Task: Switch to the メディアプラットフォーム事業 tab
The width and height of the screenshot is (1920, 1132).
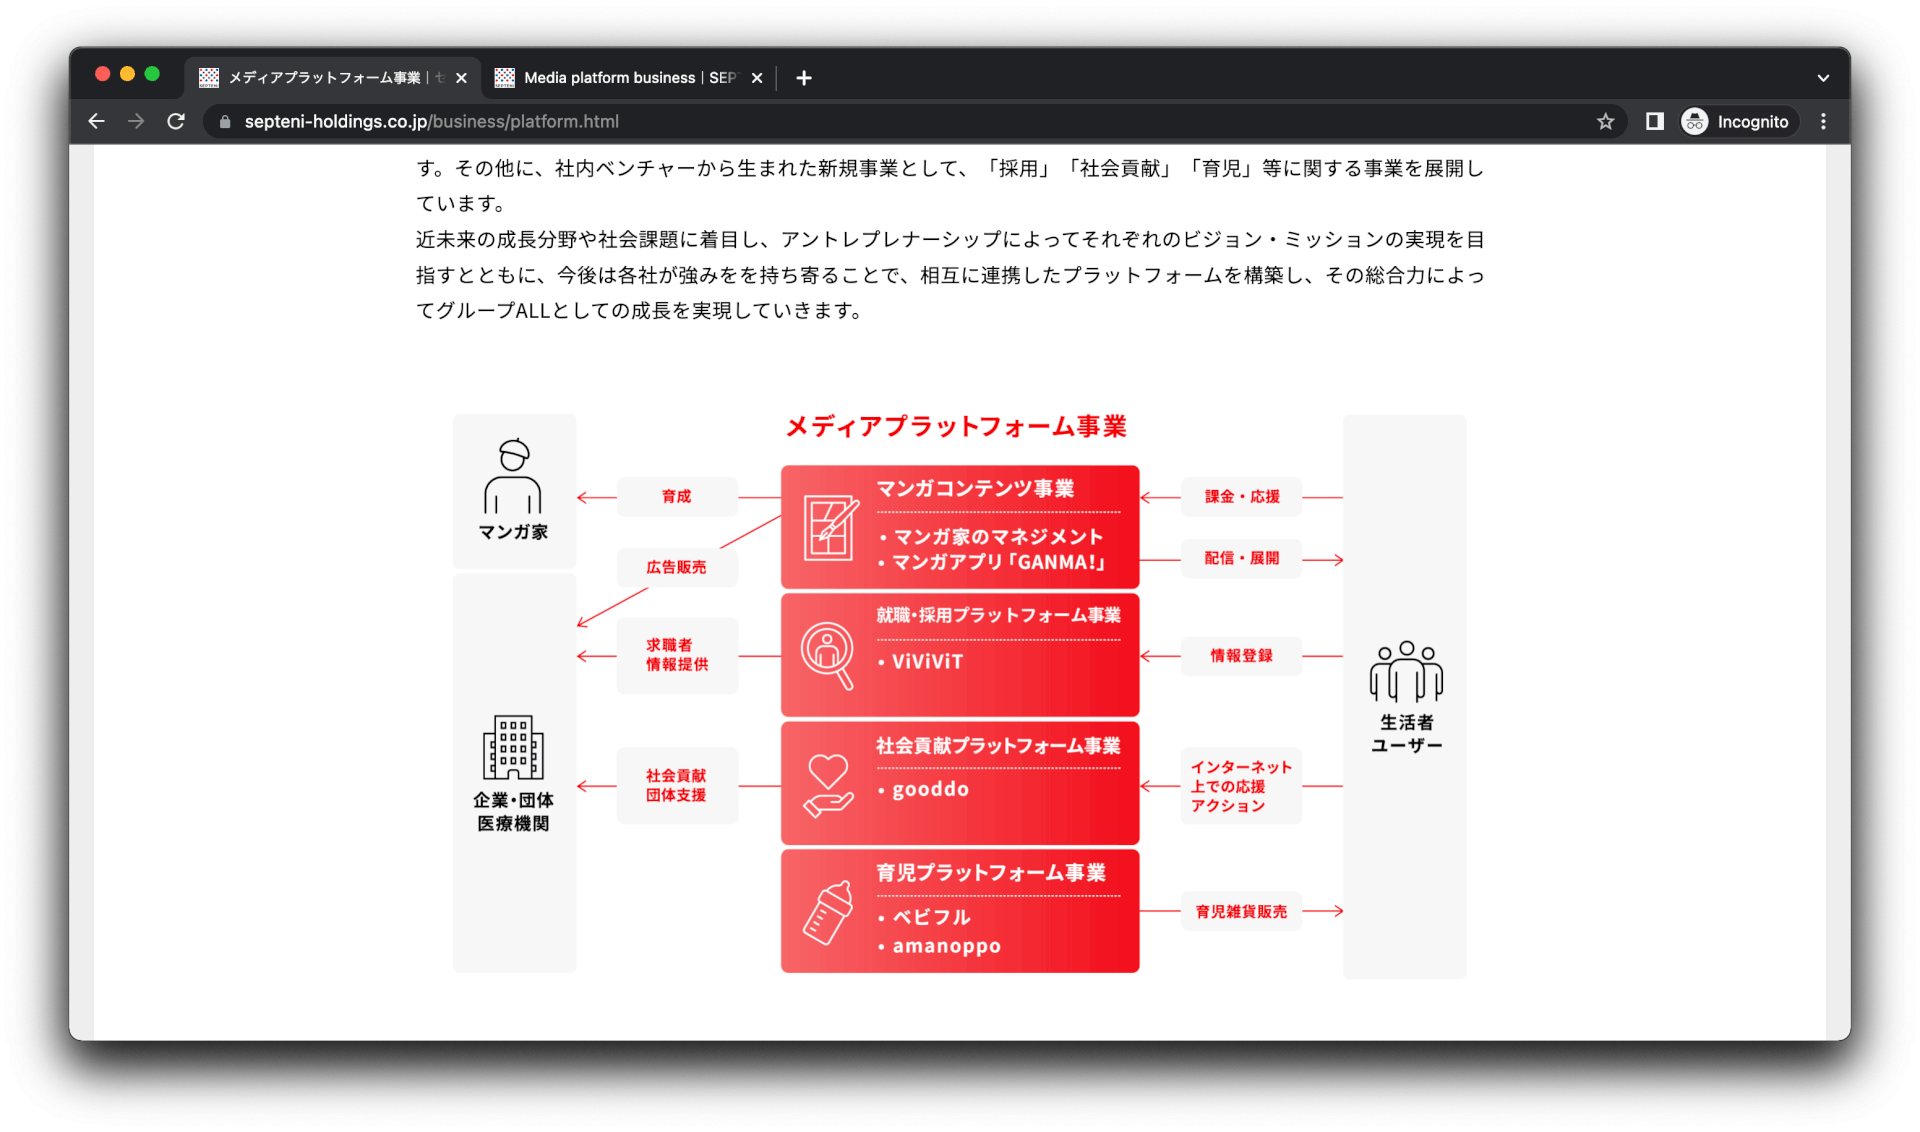Action: [x=333, y=77]
